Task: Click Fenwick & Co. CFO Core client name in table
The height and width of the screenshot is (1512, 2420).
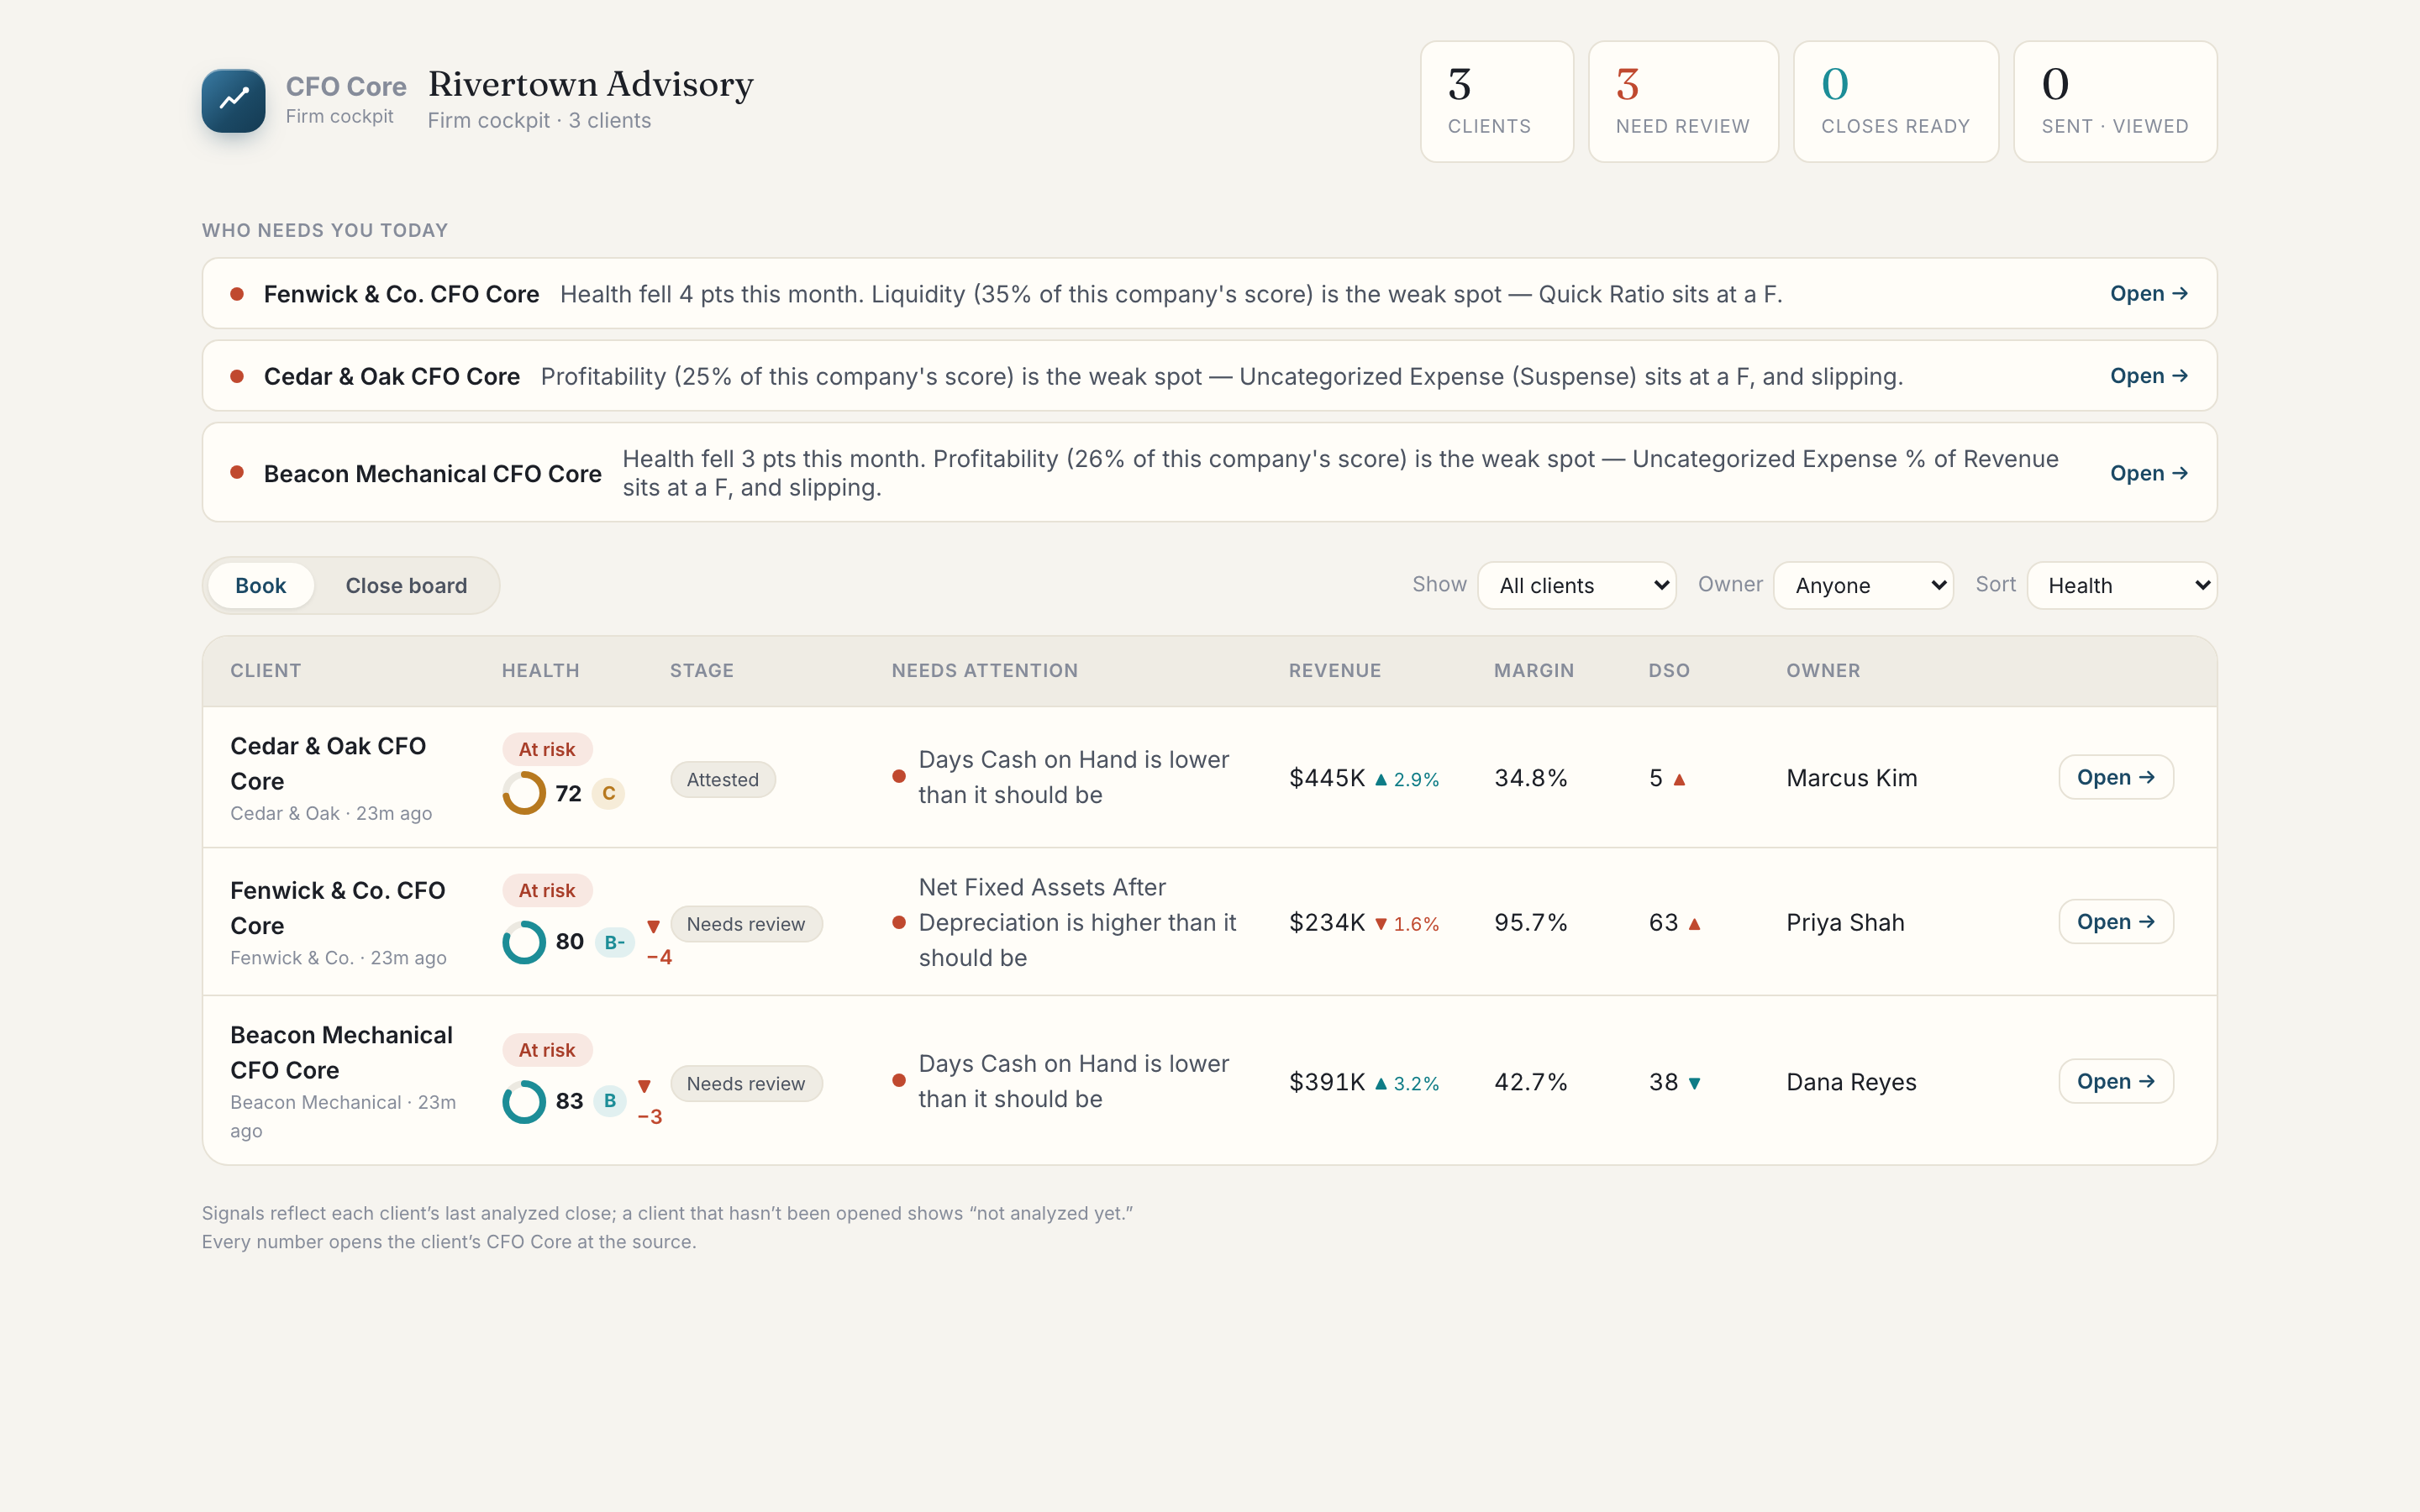Action: pos(338,908)
